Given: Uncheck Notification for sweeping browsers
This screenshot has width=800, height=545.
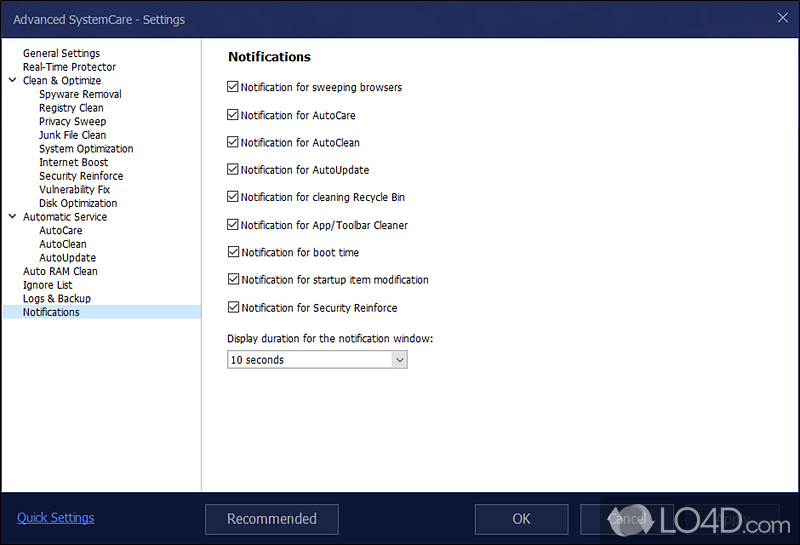Looking at the screenshot, I should pyautogui.click(x=233, y=87).
